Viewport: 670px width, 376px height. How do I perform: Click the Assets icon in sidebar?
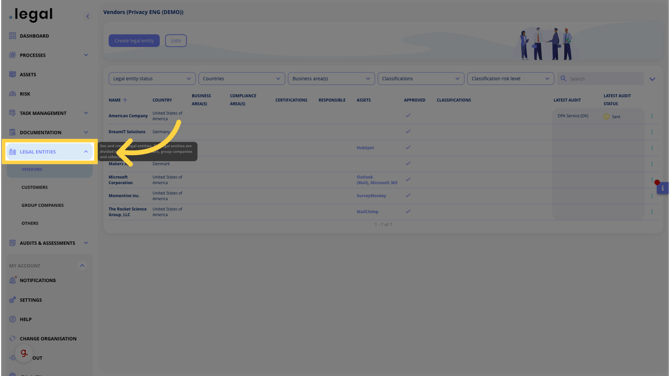(x=12, y=74)
